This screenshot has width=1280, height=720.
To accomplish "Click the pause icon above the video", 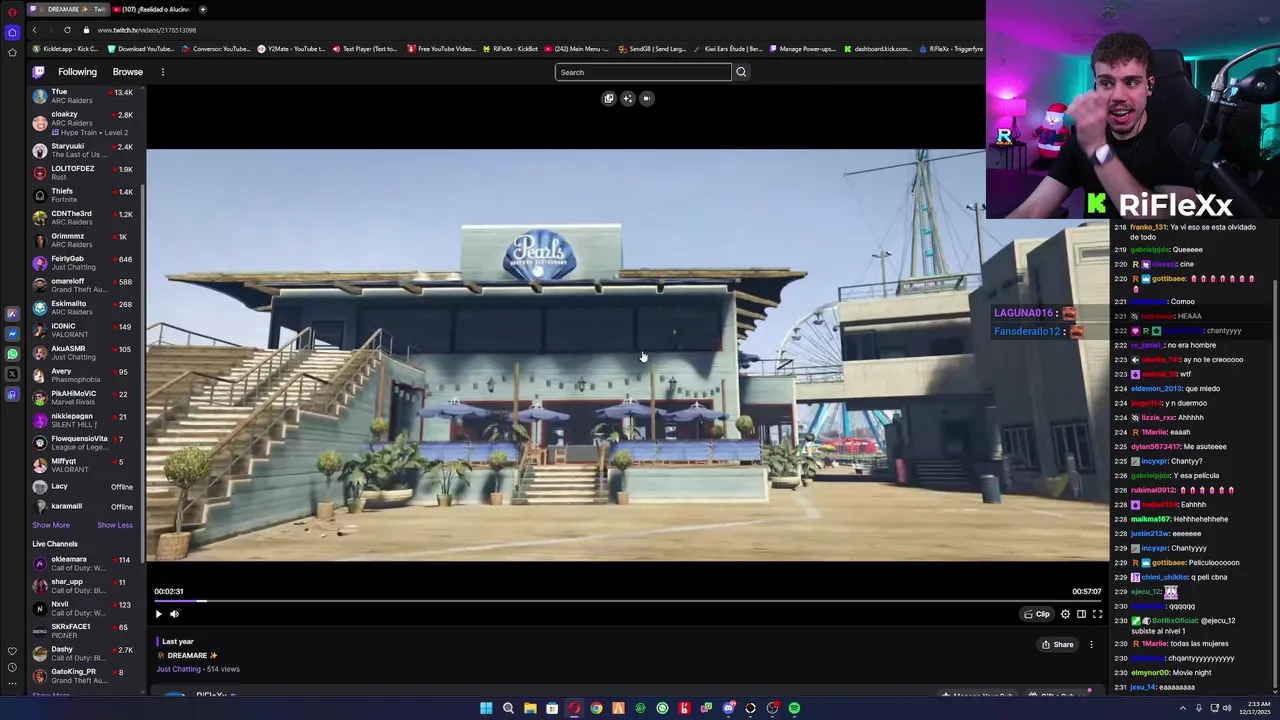I will pos(646,98).
